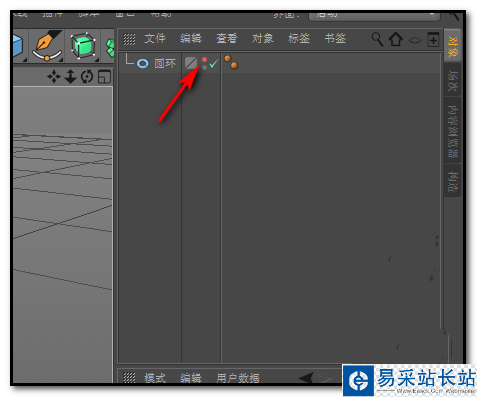Select the 圆环 object in the tree
This screenshot has width=477, height=397.
pyautogui.click(x=165, y=63)
